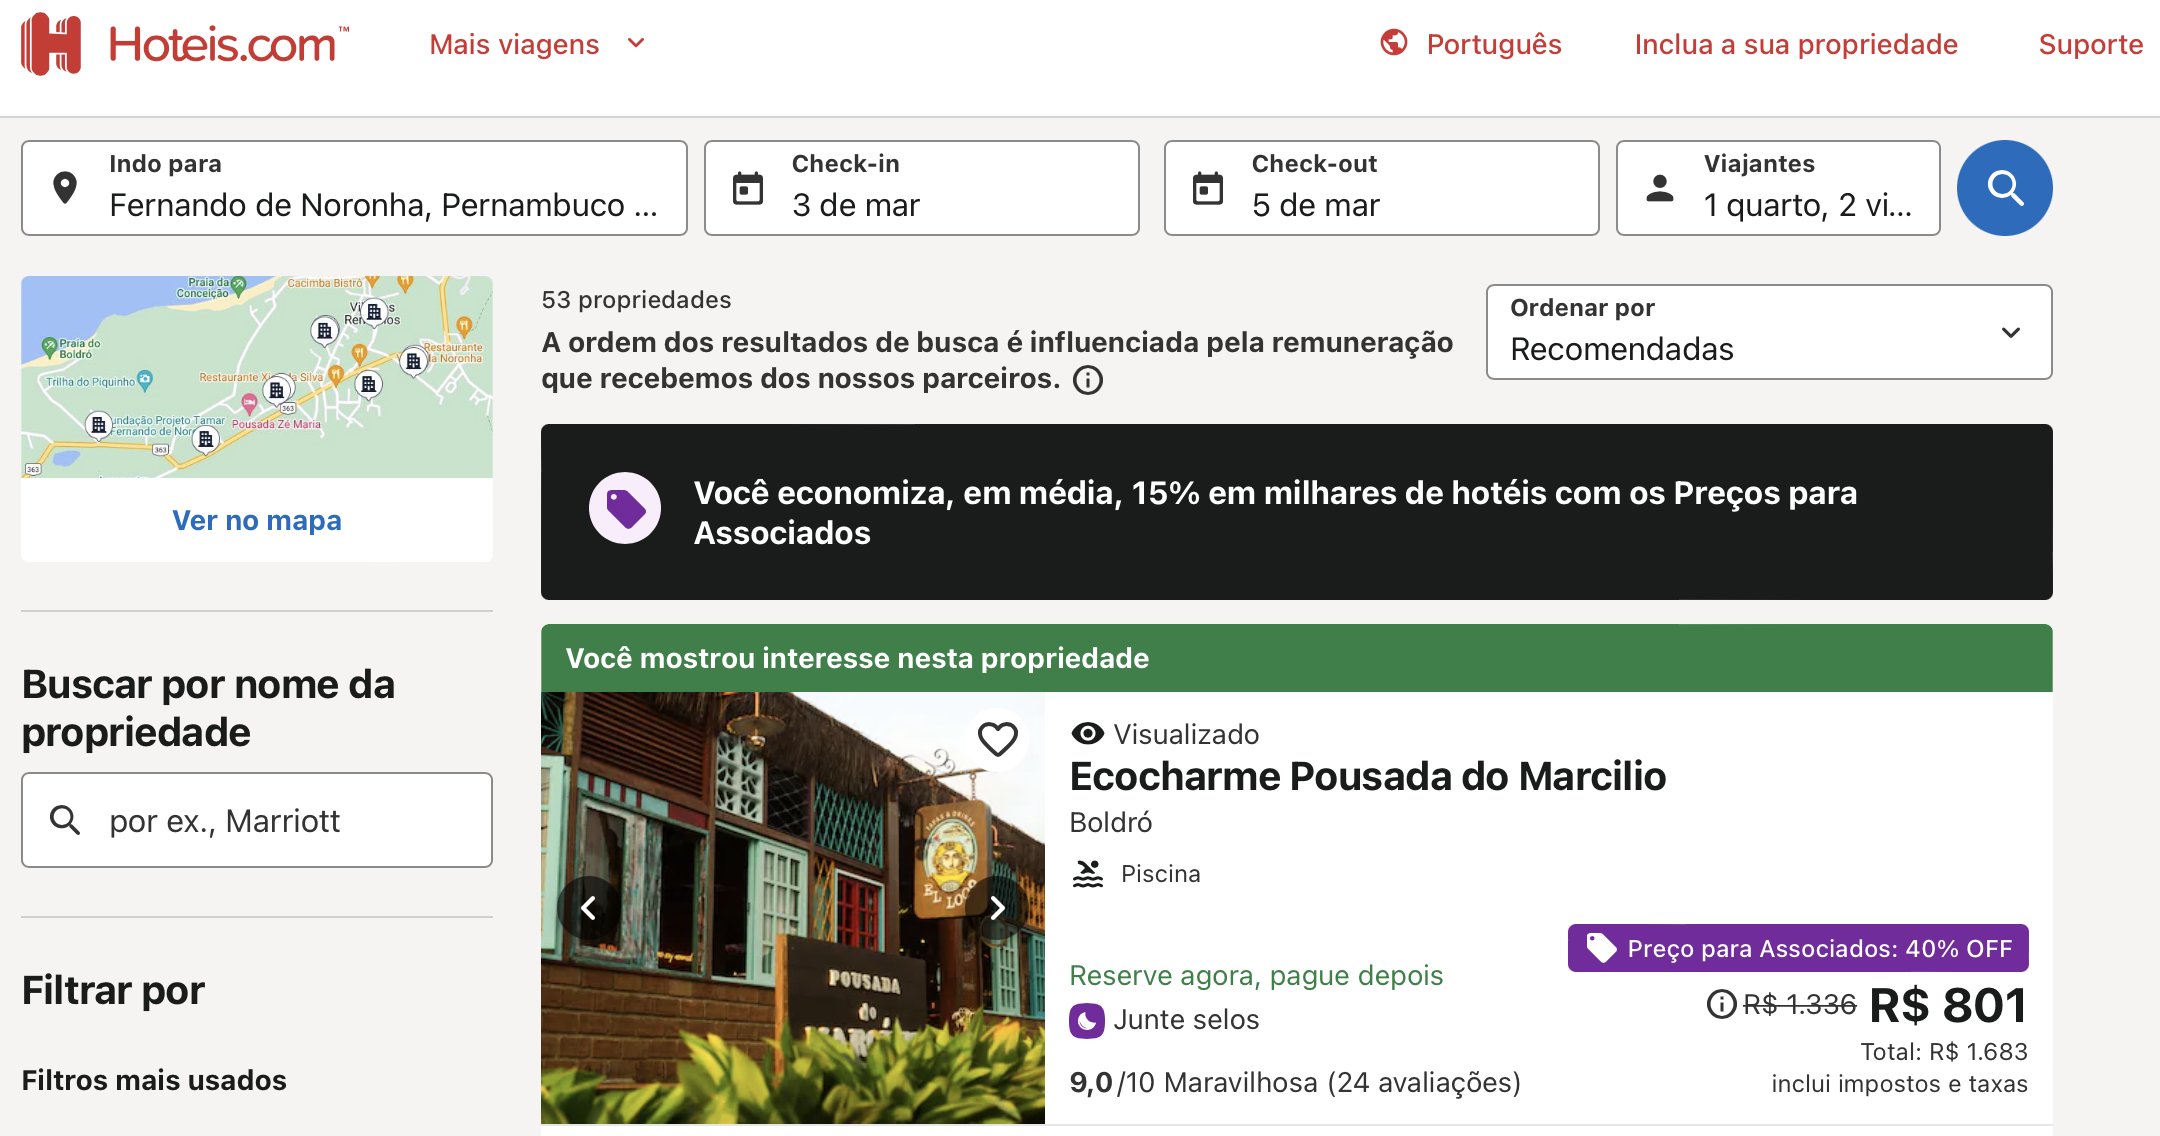Change language from Português
This screenshot has height=1136, width=2160.
(x=1493, y=44)
